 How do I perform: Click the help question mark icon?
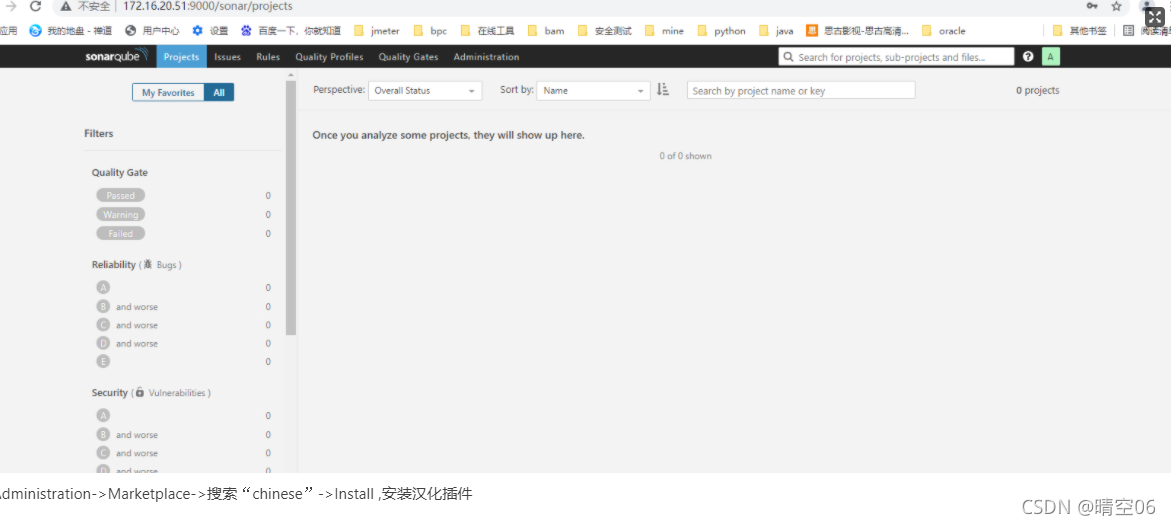(1028, 57)
